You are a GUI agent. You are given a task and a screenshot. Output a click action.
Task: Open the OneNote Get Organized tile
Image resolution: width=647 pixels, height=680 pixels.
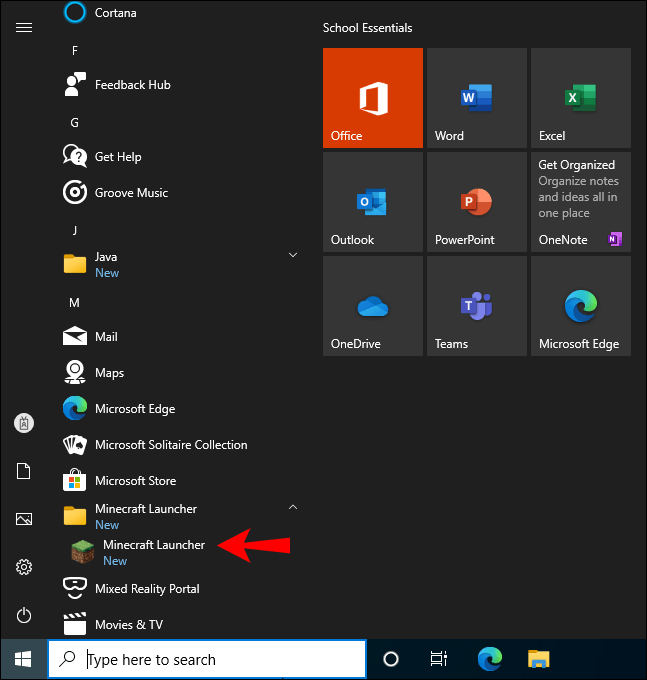pyautogui.click(x=581, y=202)
